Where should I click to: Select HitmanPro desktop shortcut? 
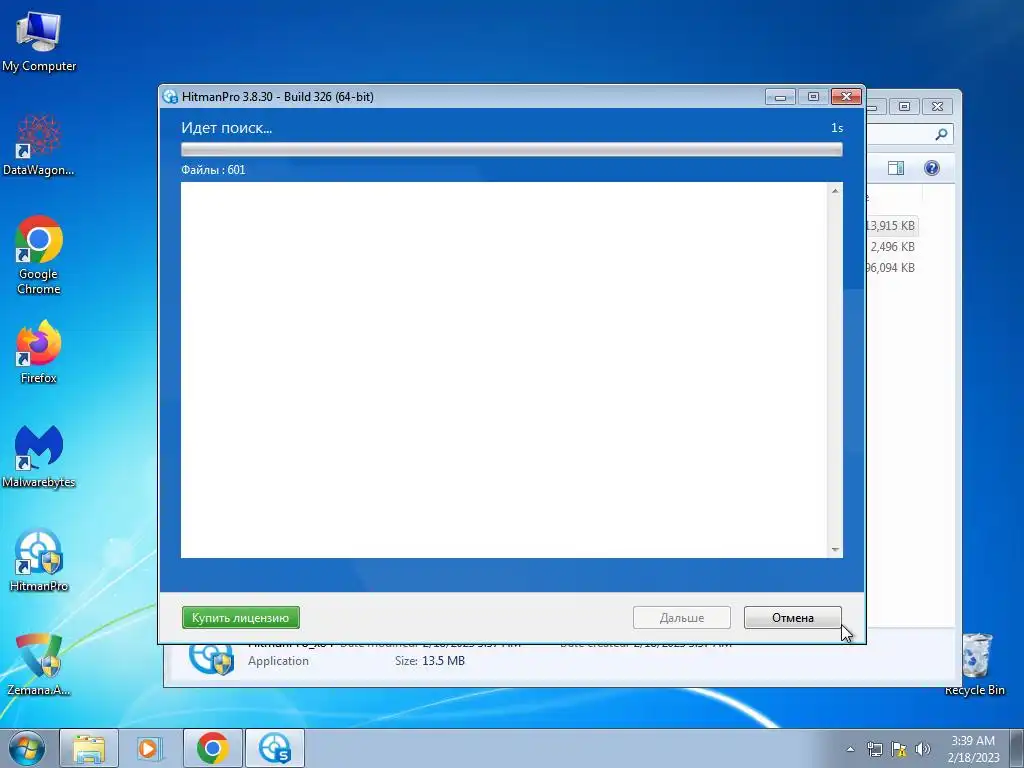click(x=39, y=560)
